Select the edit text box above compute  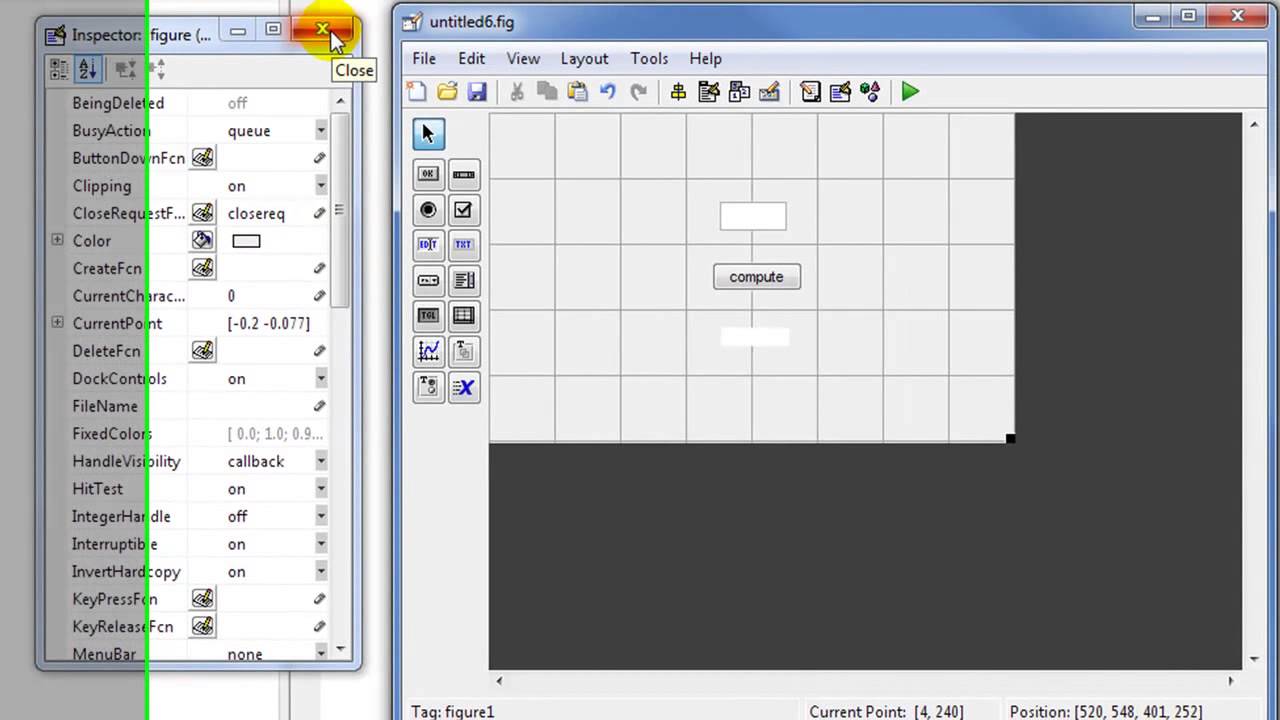(753, 216)
